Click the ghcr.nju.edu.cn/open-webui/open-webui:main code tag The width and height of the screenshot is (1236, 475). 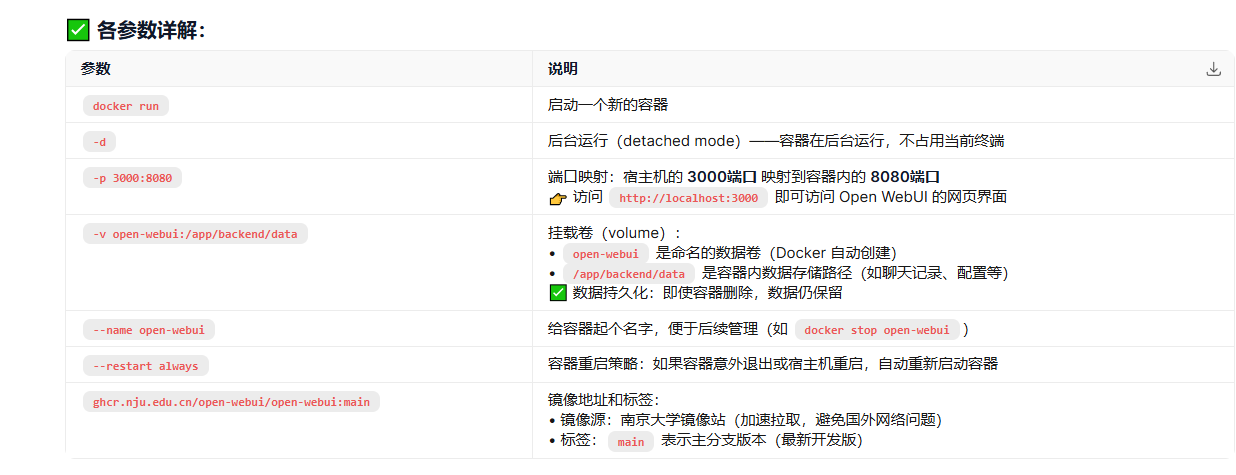click(231, 402)
